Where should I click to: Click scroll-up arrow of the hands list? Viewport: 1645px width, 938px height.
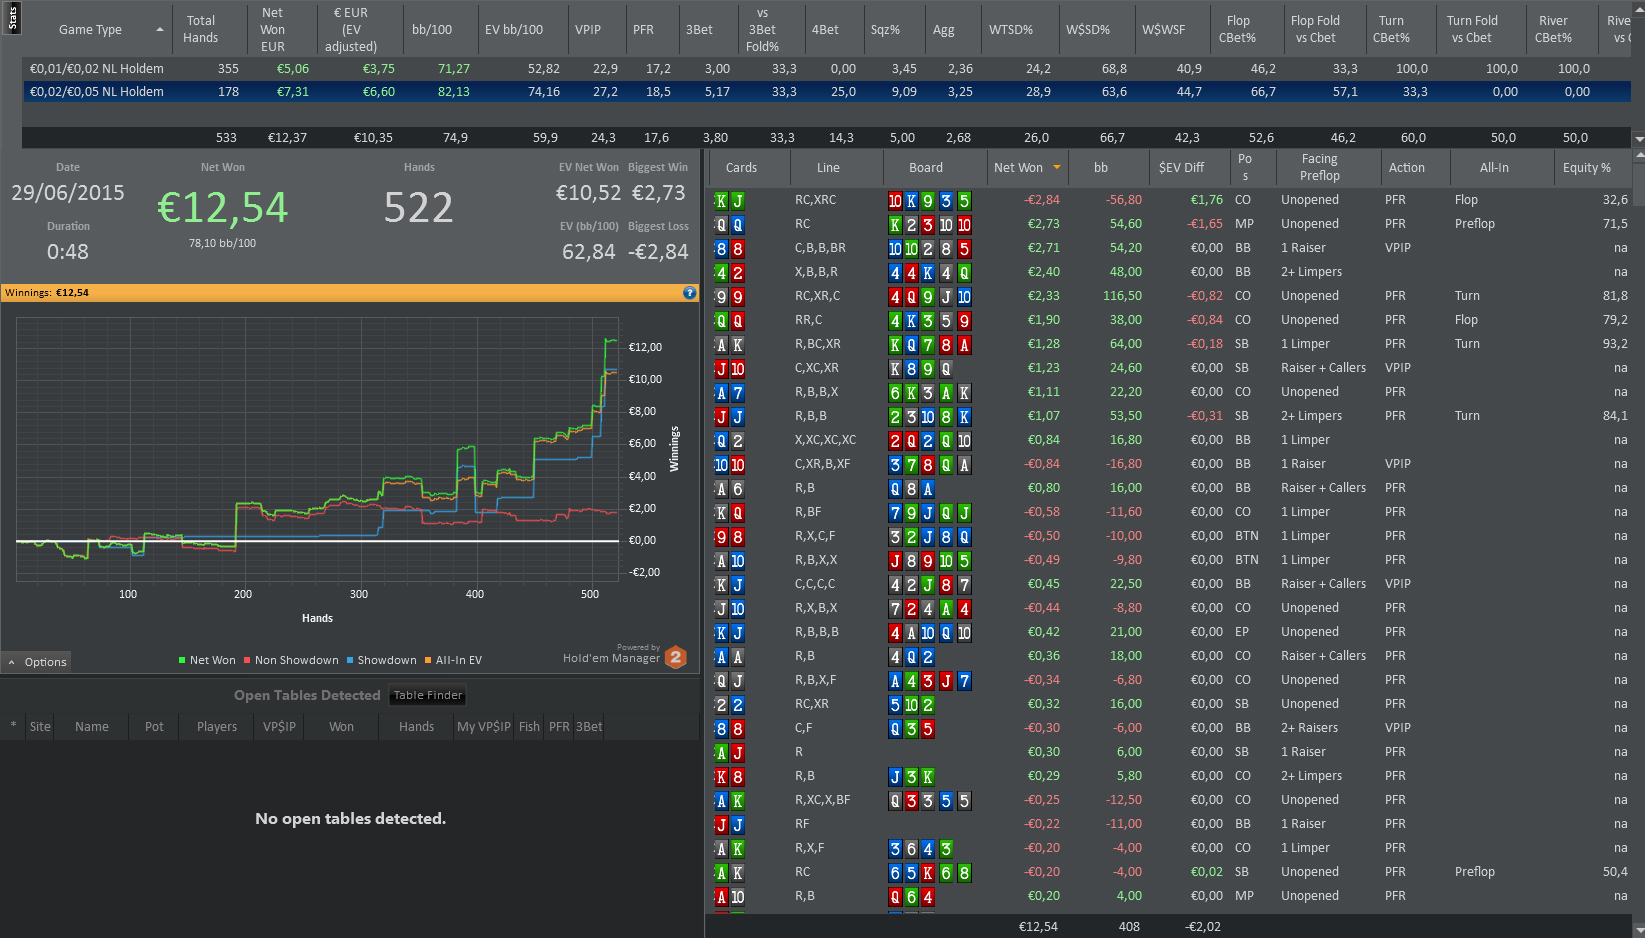click(x=1638, y=156)
